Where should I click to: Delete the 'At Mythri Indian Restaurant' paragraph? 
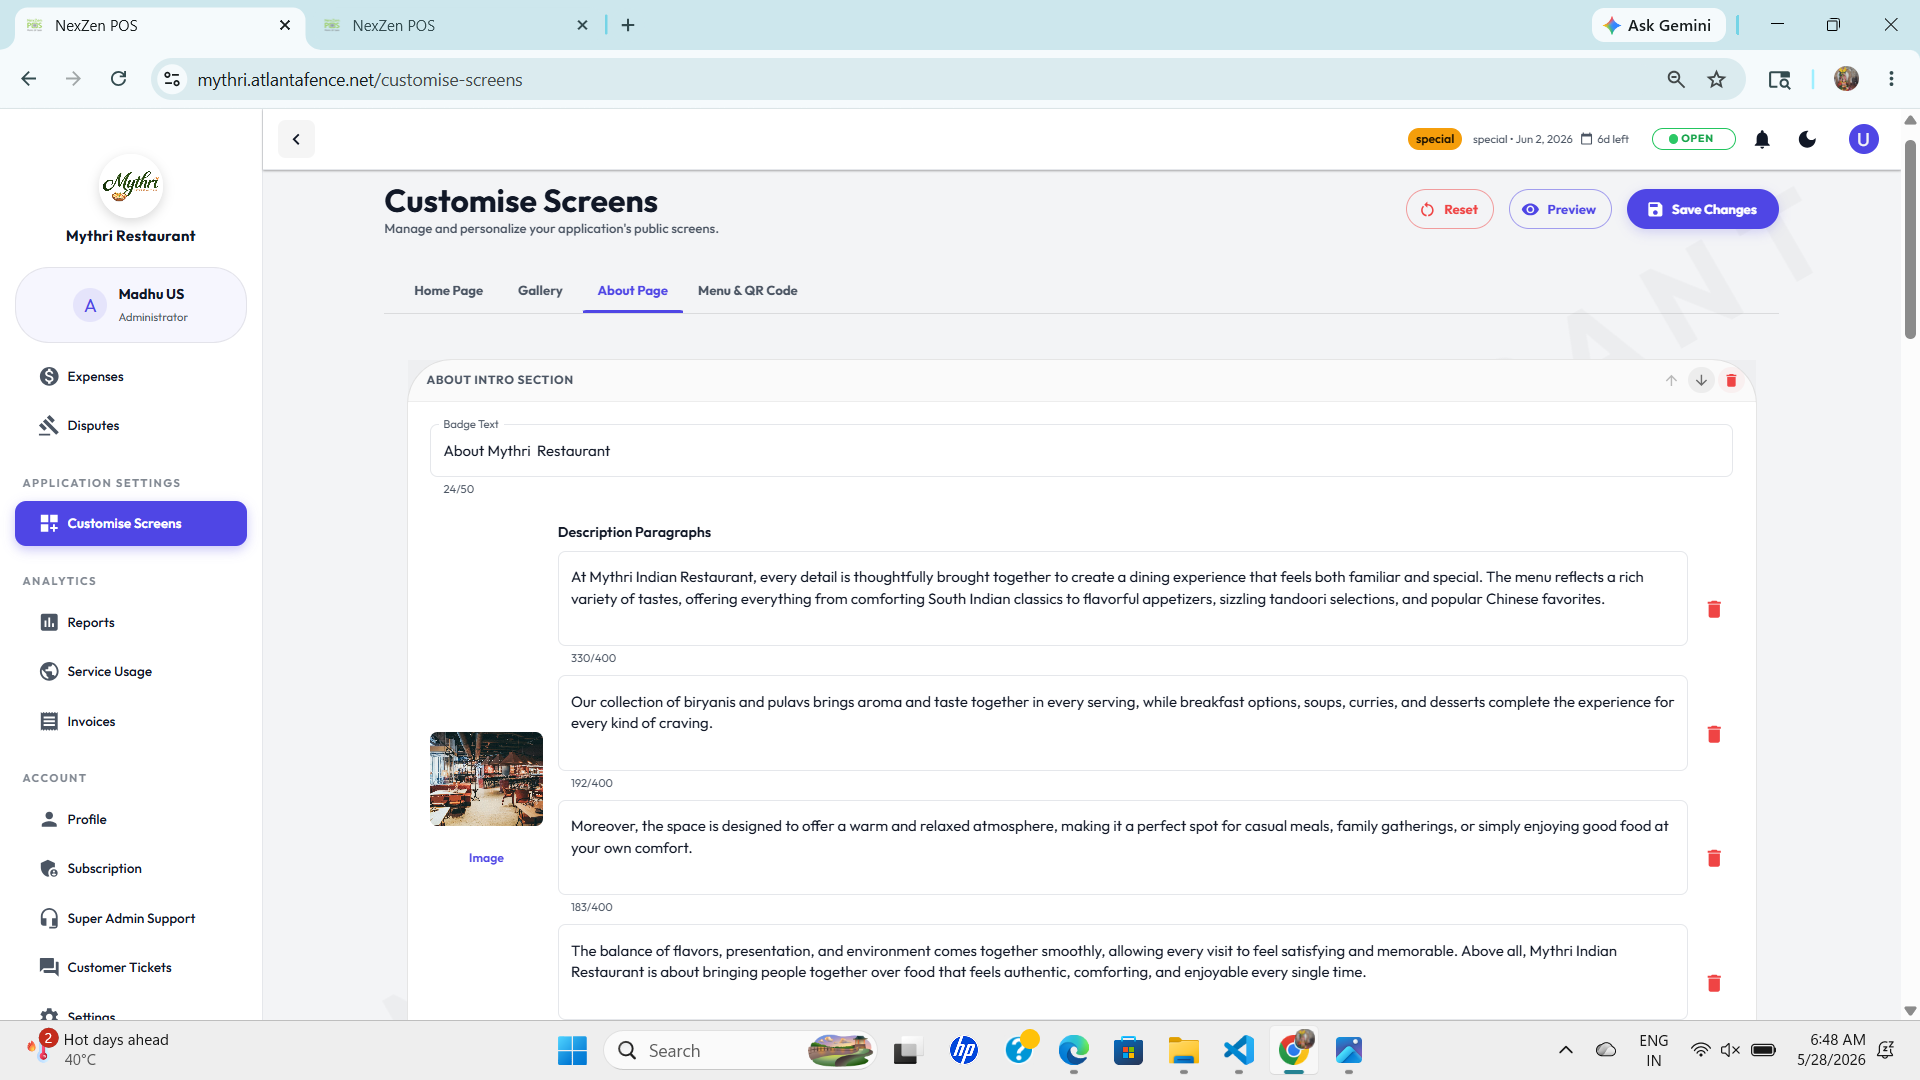[x=1713, y=609]
